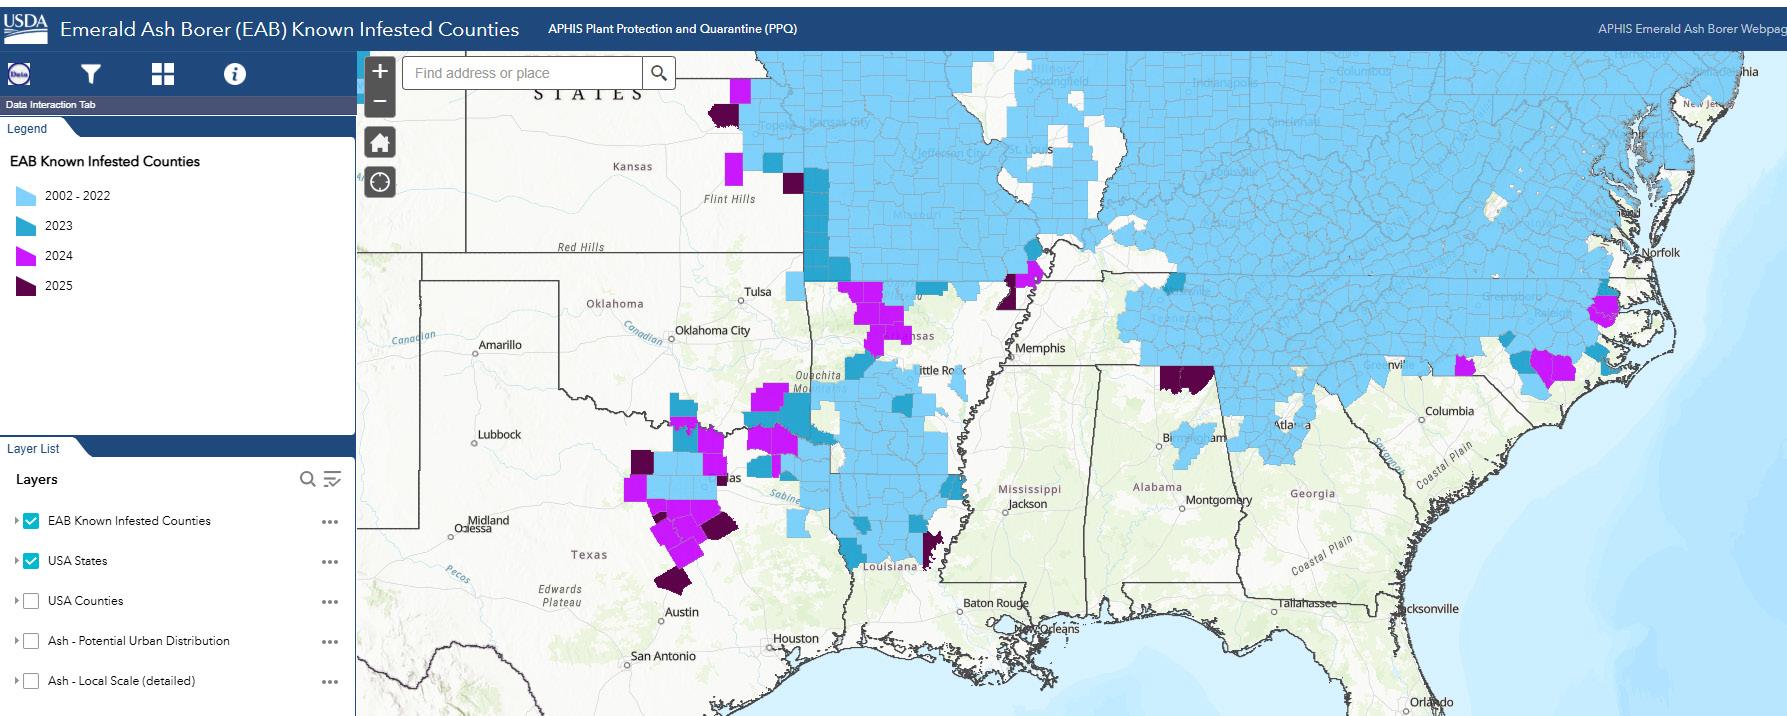Enable the Ash - Local Scale (detailed) layer
This screenshot has height=716, width=1787.
pos(31,681)
